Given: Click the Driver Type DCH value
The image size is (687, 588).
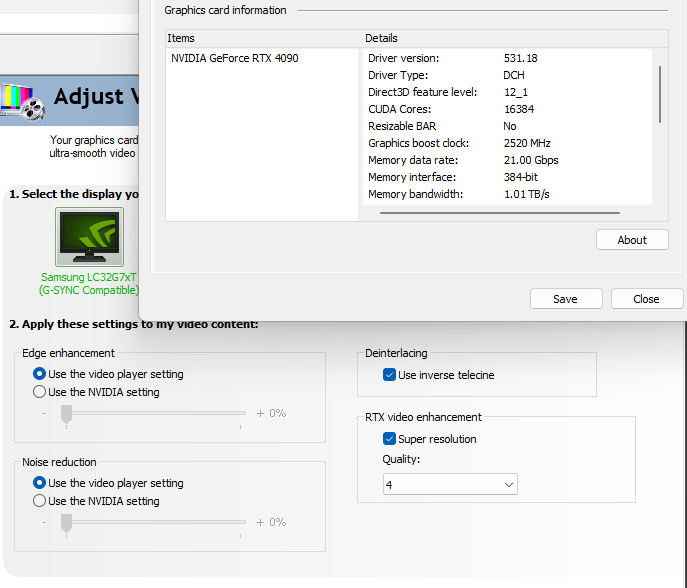Looking at the screenshot, I should (x=513, y=75).
